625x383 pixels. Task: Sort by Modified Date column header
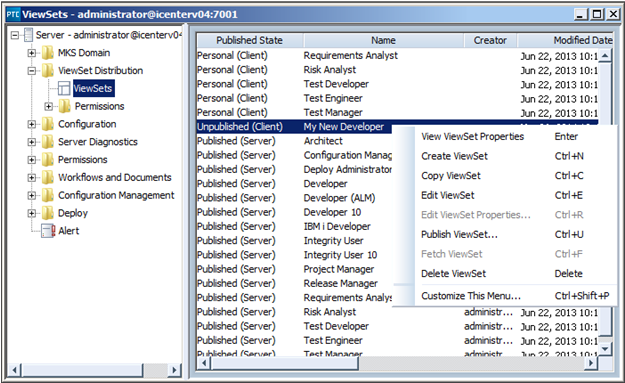click(565, 40)
